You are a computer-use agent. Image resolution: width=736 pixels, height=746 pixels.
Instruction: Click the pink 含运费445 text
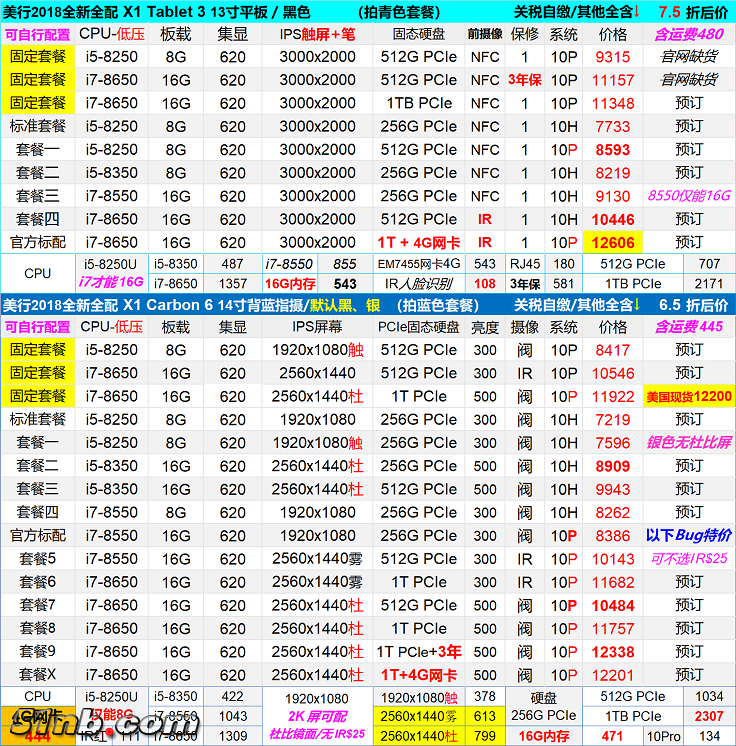click(688, 327)
